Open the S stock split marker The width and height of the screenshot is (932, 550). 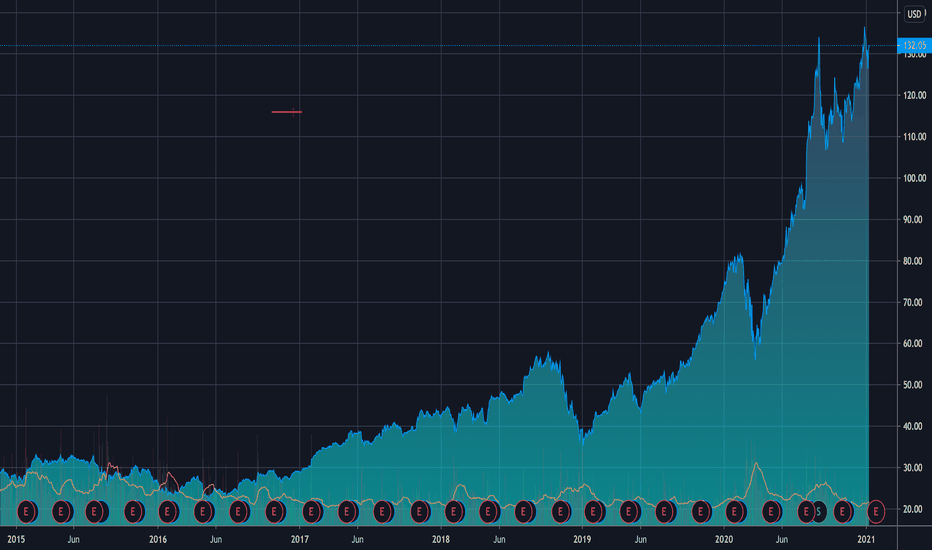coord(820,511)
